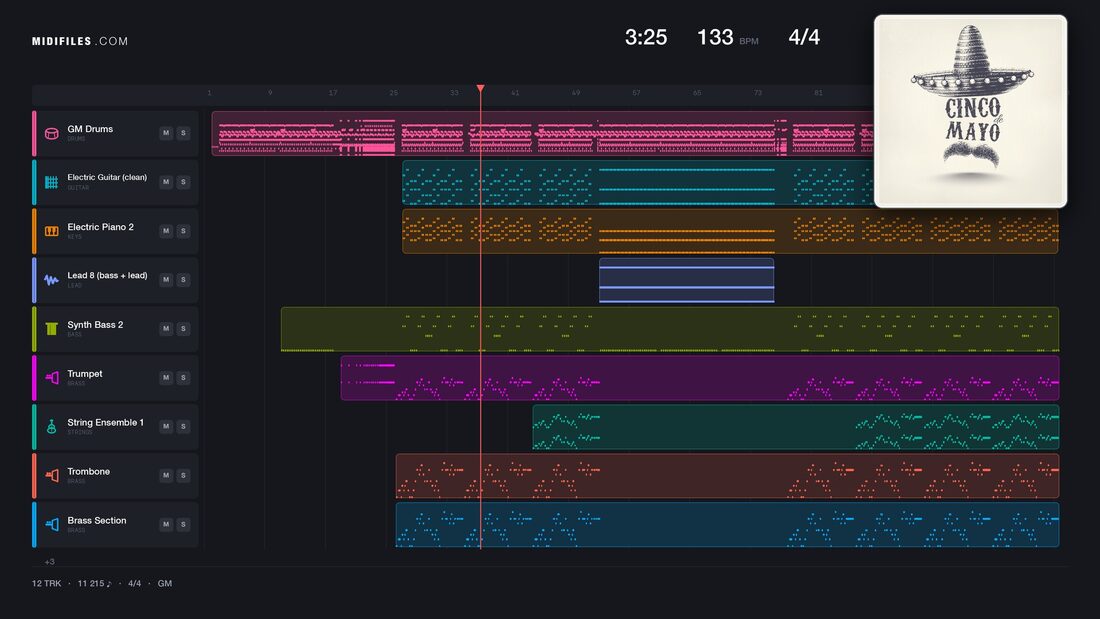Image resolution: width=1100 pixels, height=619 pixels.
Task: Select the pink GM Drums clip
Action: pos(542,133)
